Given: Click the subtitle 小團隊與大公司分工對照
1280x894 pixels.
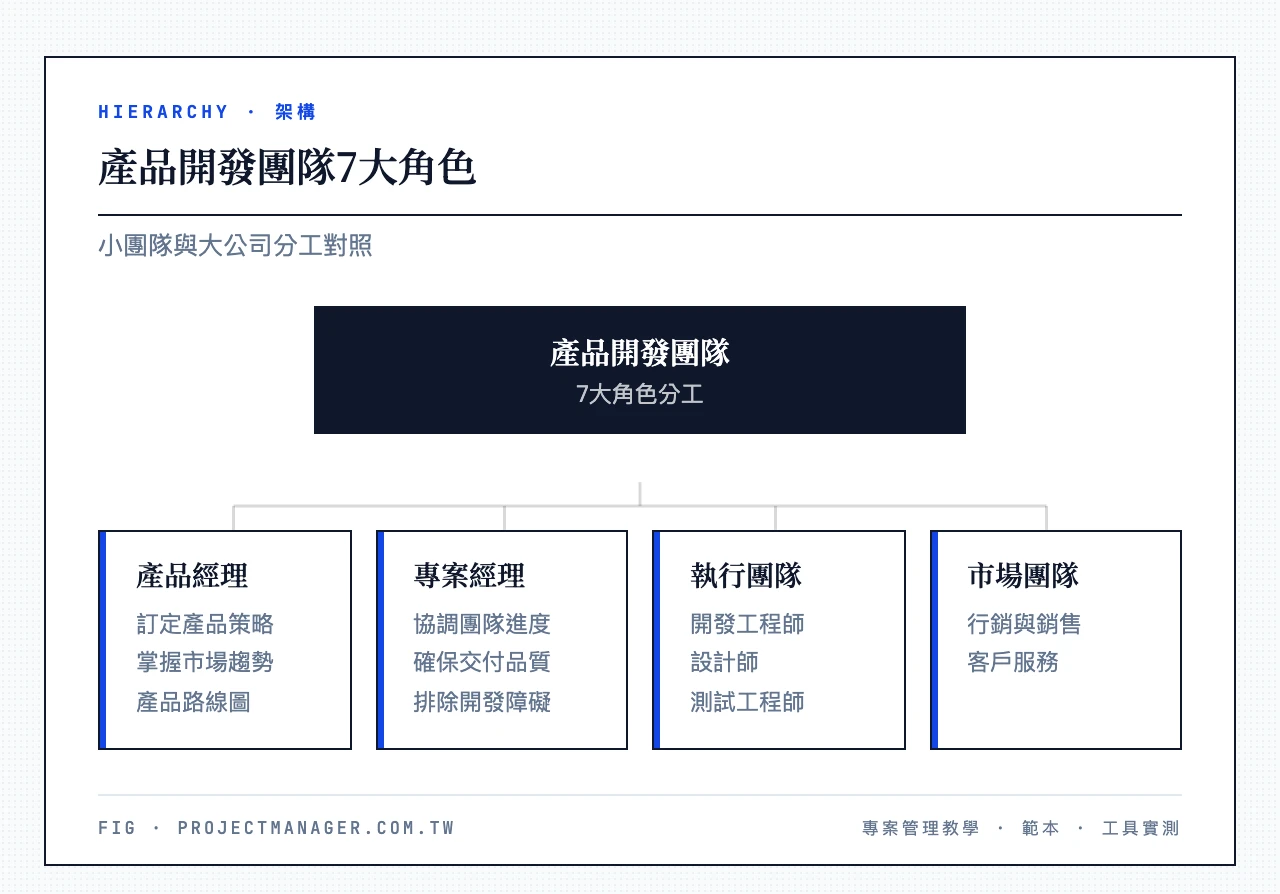Looking at the screenshot, I should (235, 245).
